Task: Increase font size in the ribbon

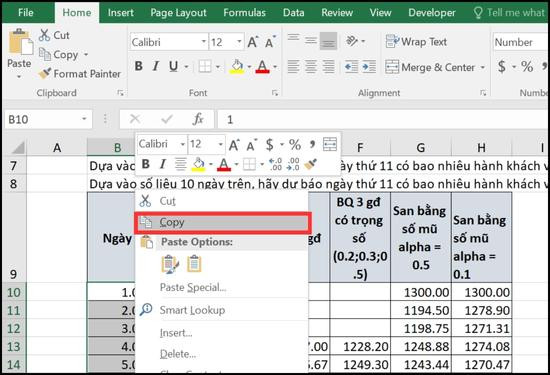Action: tap(253, 42)
